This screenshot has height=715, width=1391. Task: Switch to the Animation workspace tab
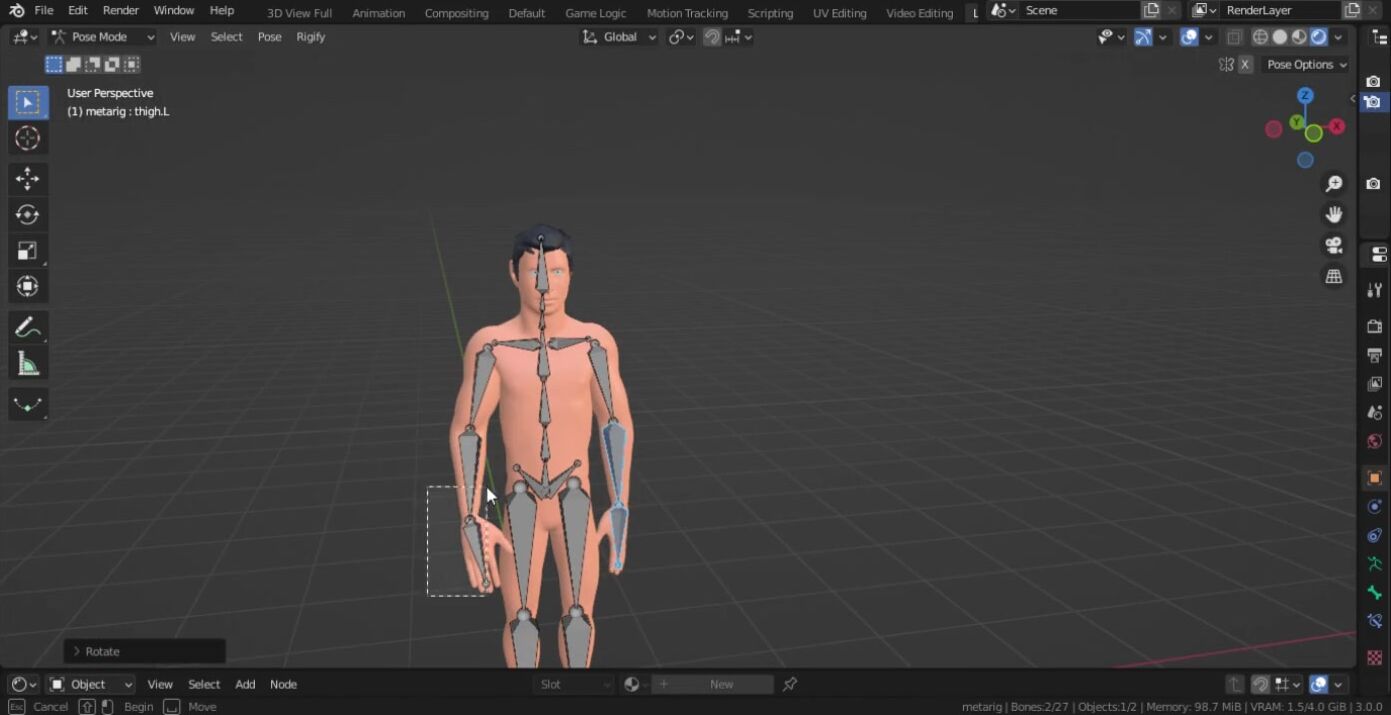378,13
